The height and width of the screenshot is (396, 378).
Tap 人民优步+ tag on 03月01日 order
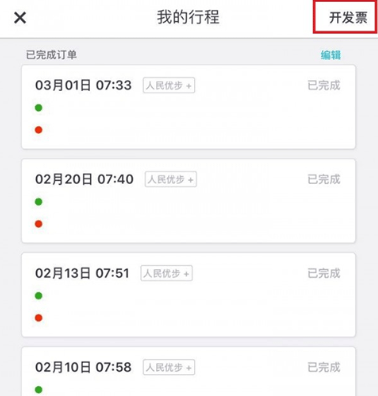tap(169, 85)
